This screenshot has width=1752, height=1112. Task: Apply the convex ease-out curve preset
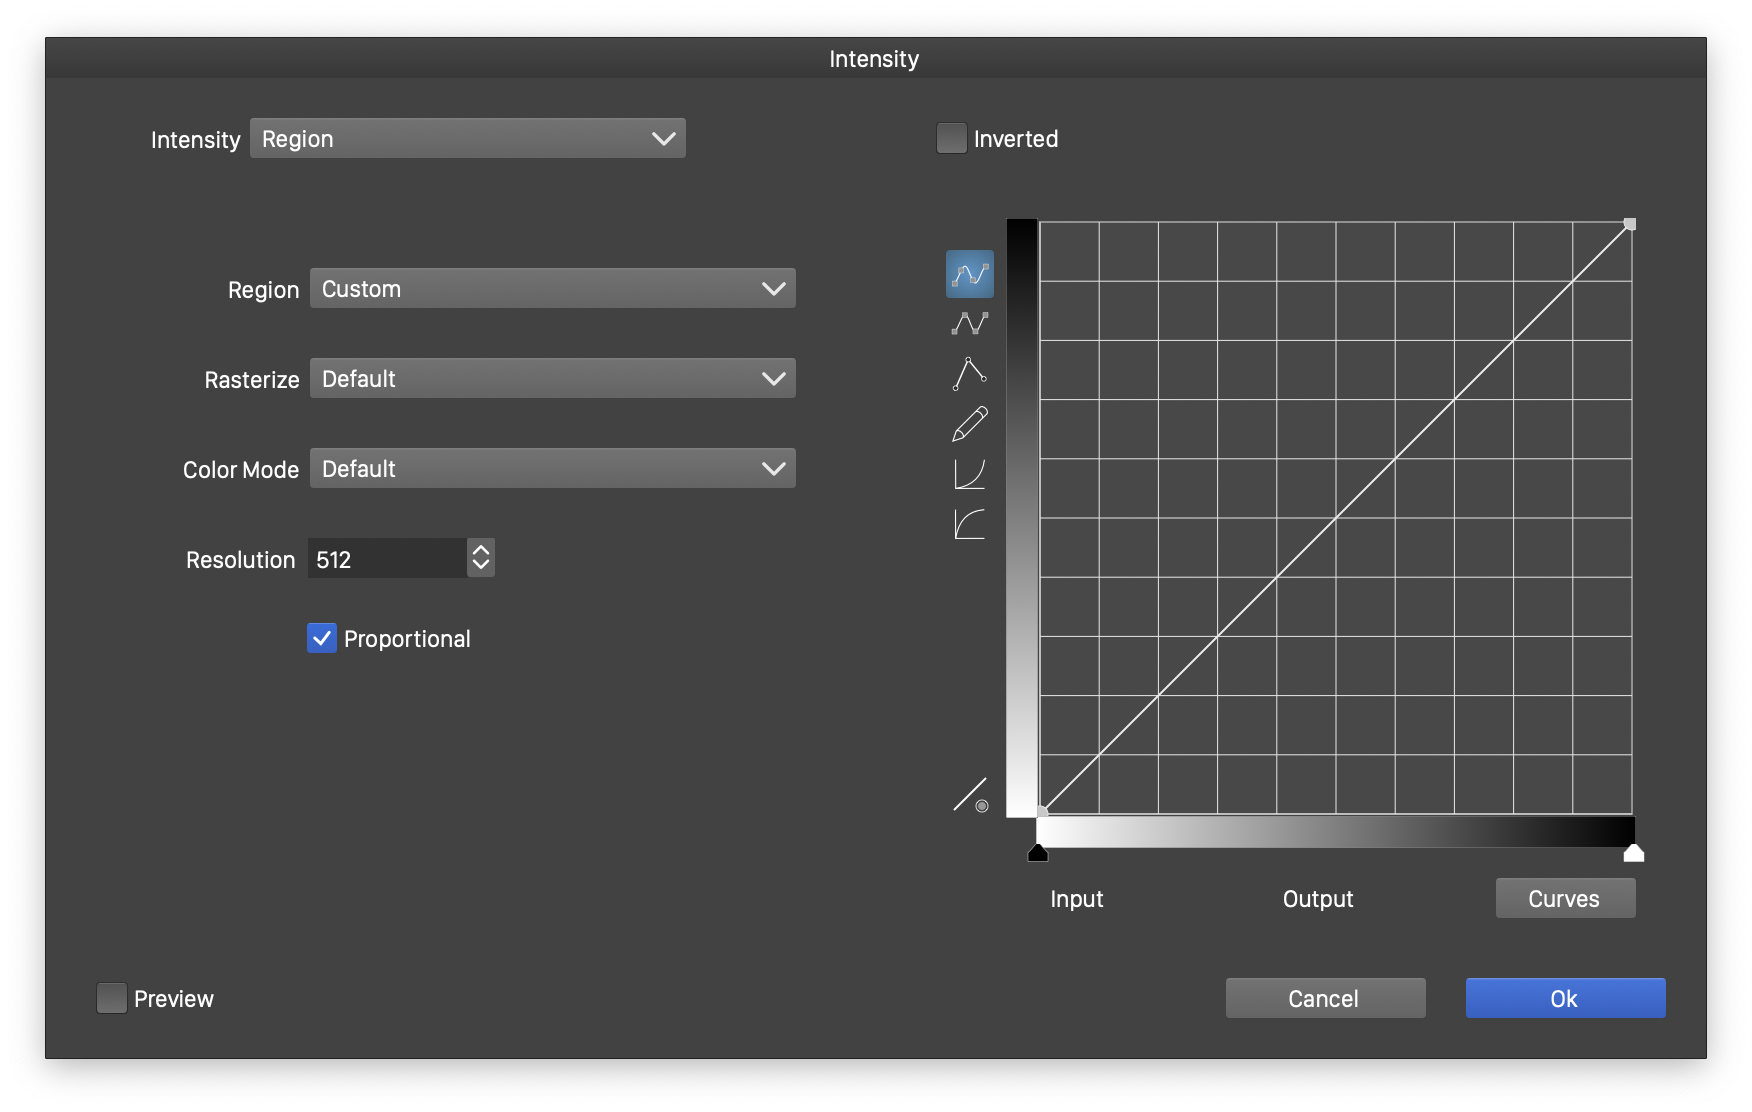pyautogui.click(x=969, y=524)
